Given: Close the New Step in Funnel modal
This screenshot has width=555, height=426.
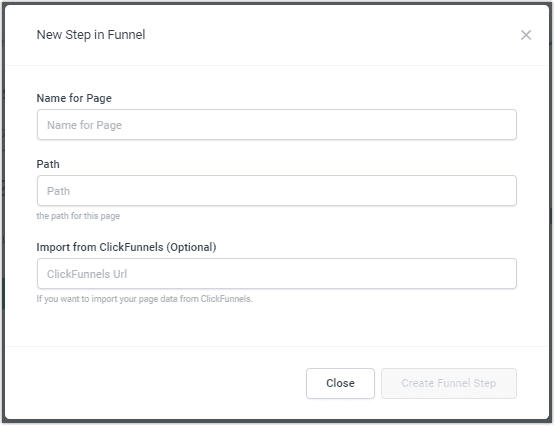Looking at the screenshot, I should point(526,35).
